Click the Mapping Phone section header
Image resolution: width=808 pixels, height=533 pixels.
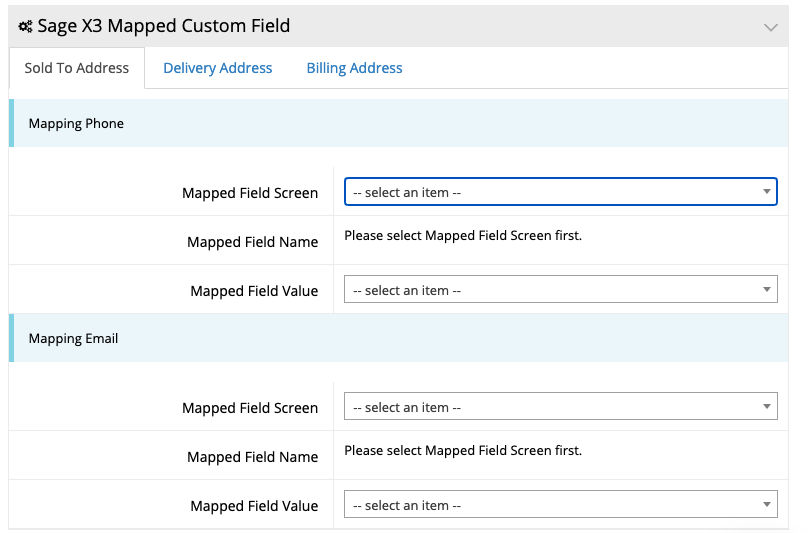[399, 123]
